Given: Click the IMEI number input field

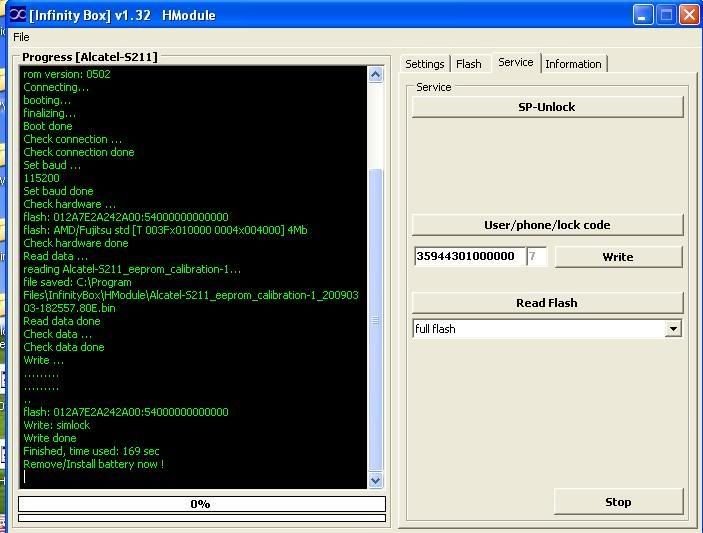Looking at the screenshot, I should coord(468,257).
